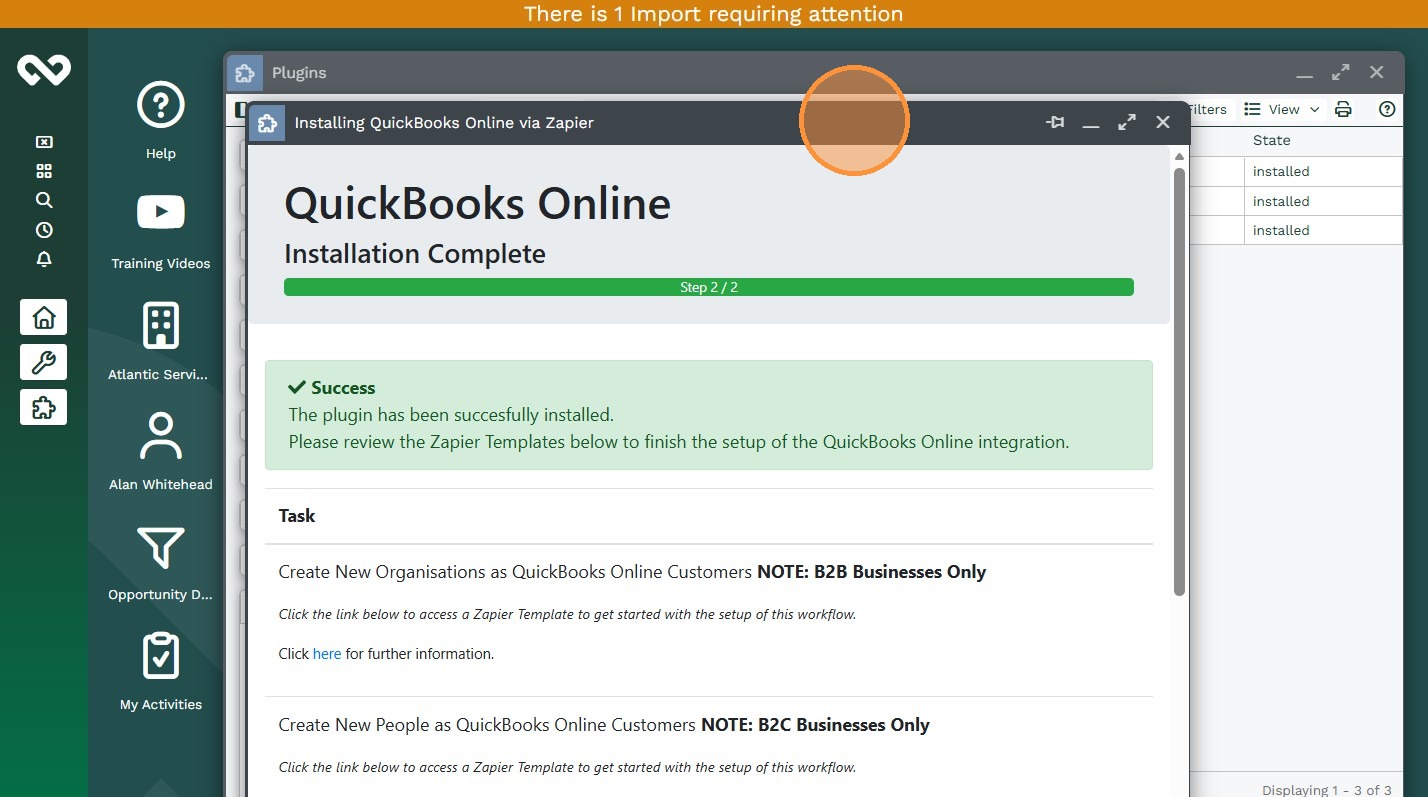Launch the Training Videos shortcut

click(161, 230)
